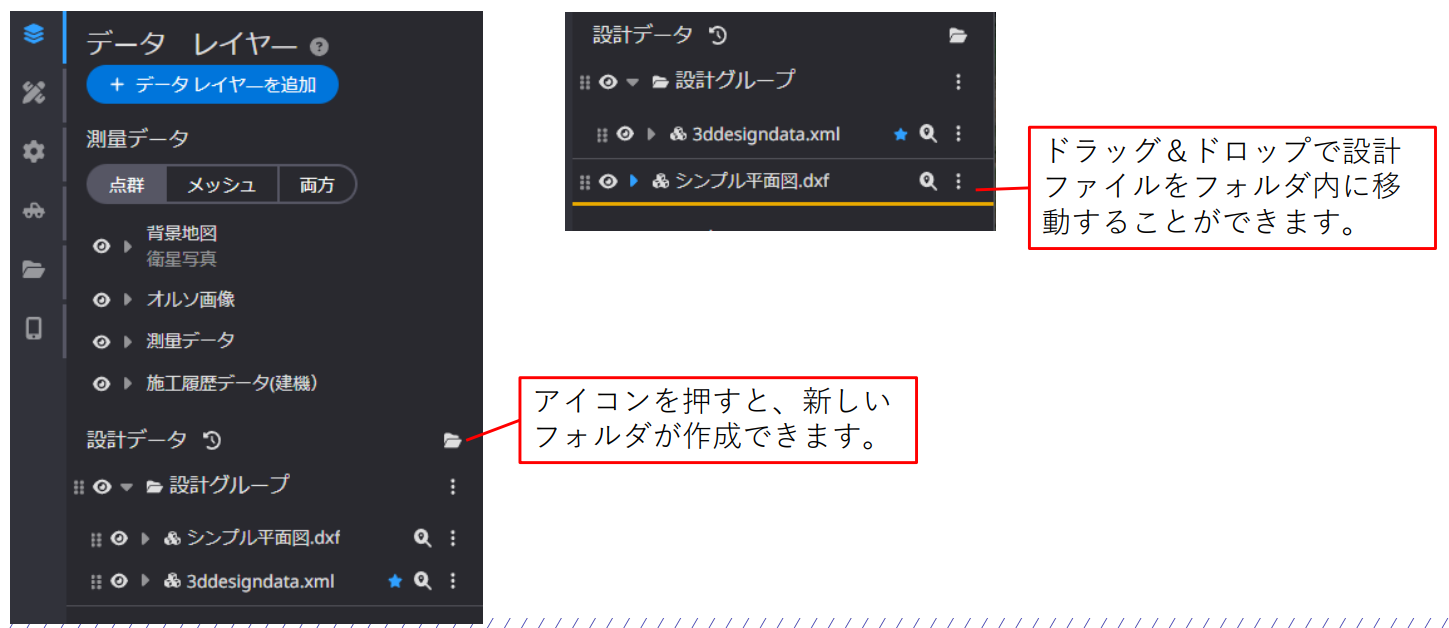This screenshot has width=1449, height=628.
Task: Select the 点群 tab
Action: click(126, 185)
